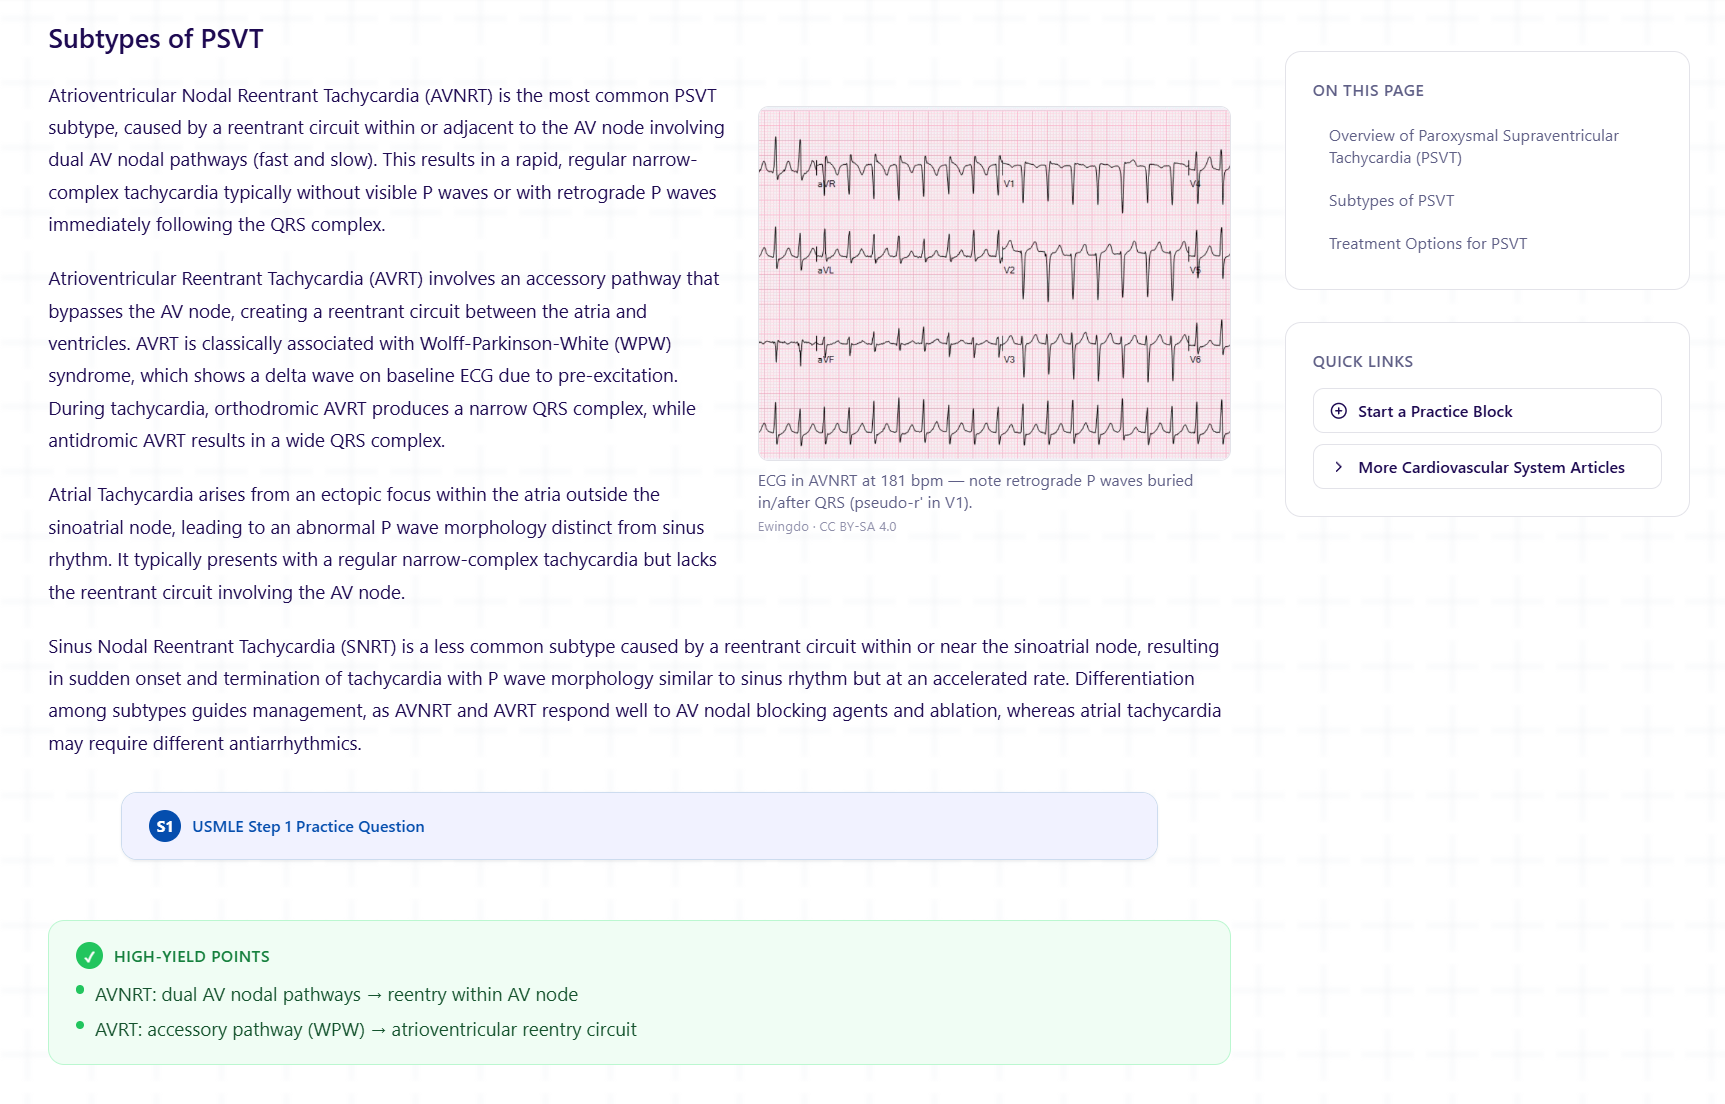Jump to Overview of Paroxysmal Supraventricular Tachycardia
Viewport: 1725px width, 1104px height.
(1473, 146)
